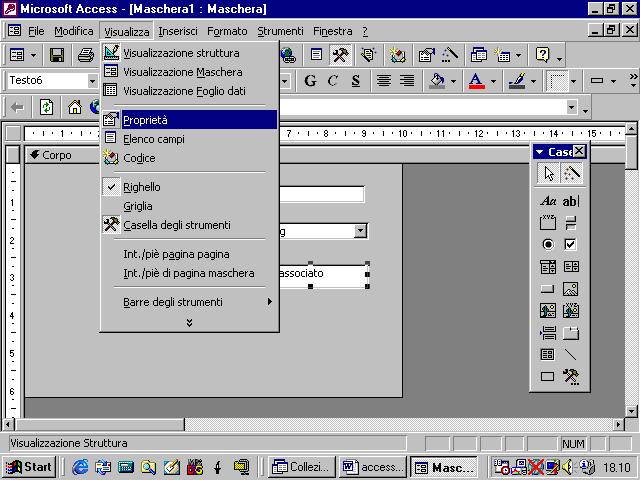The image size is (640, 480).
Task: Choose Visualizzazione Foglio dati entry
Action: pyautogui.click(x=189, y=91)
